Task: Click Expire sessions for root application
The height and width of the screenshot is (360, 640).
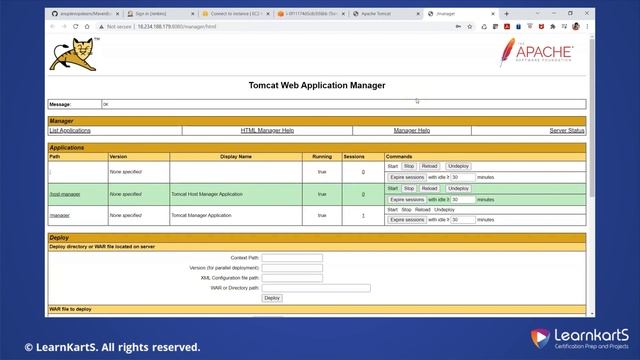Action: [407, 178]
